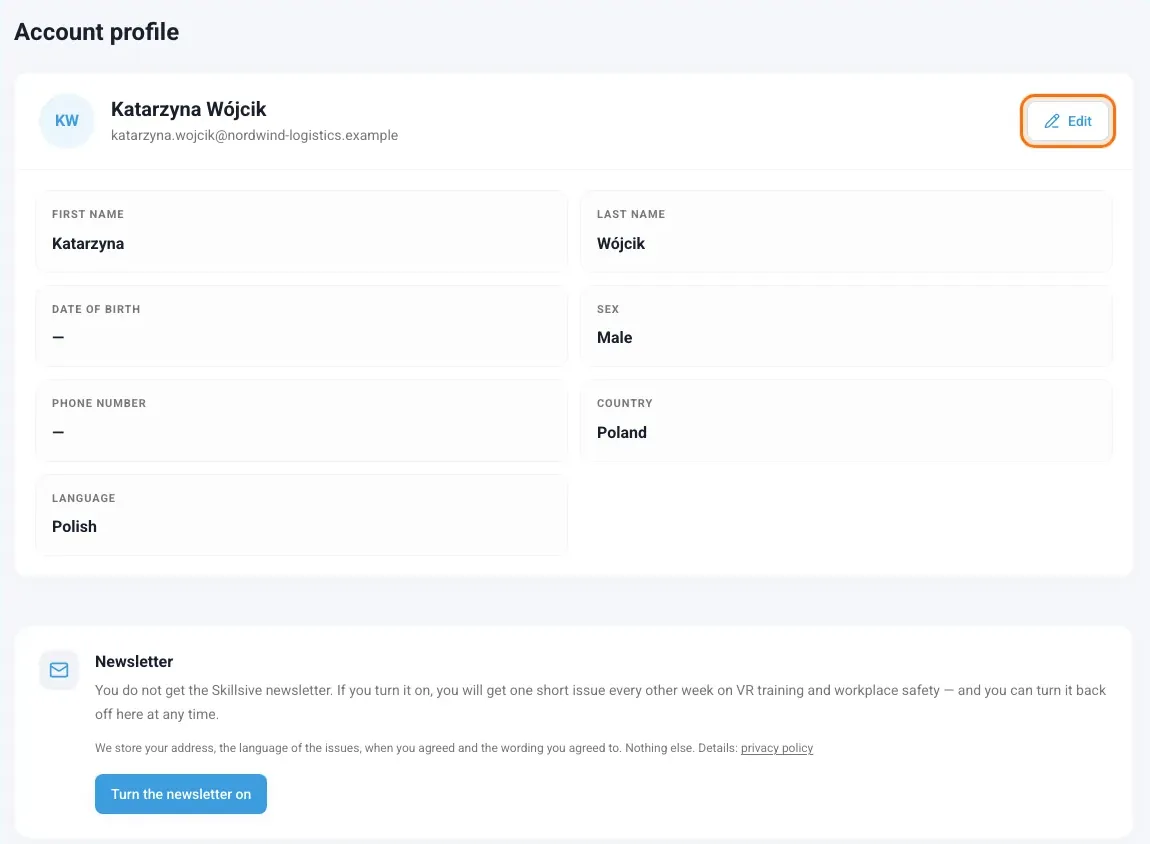Click the PHONE NUMBER label
1150x844 pixels.
pos(99,403)
